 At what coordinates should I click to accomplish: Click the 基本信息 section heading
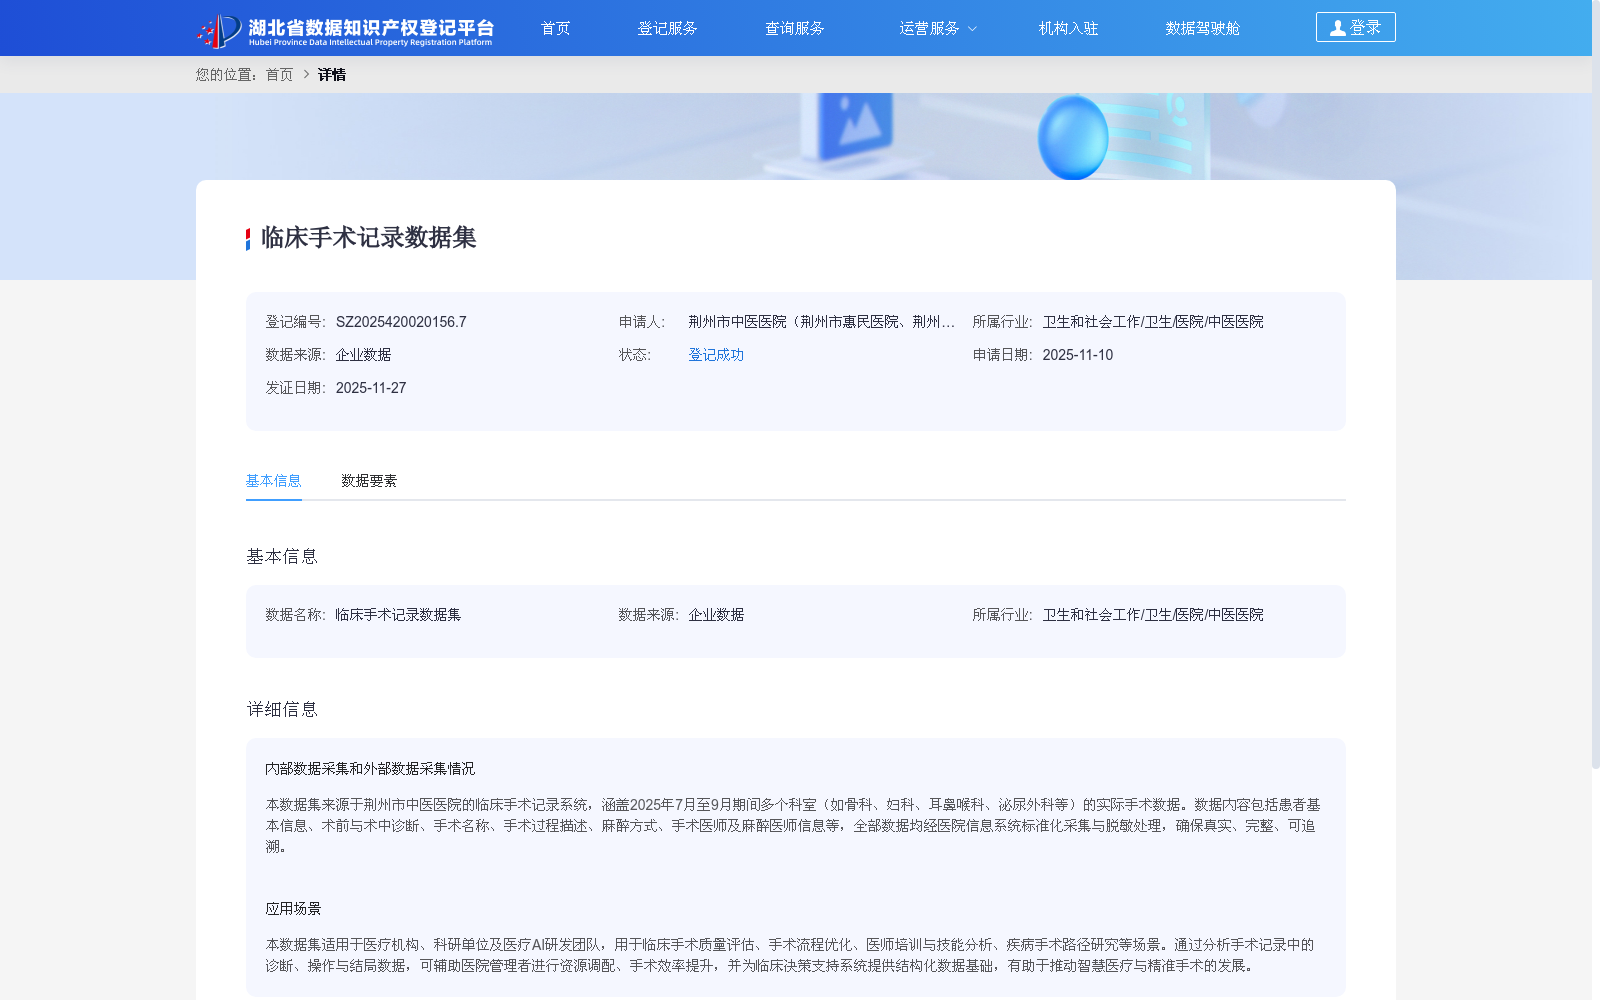282,557
